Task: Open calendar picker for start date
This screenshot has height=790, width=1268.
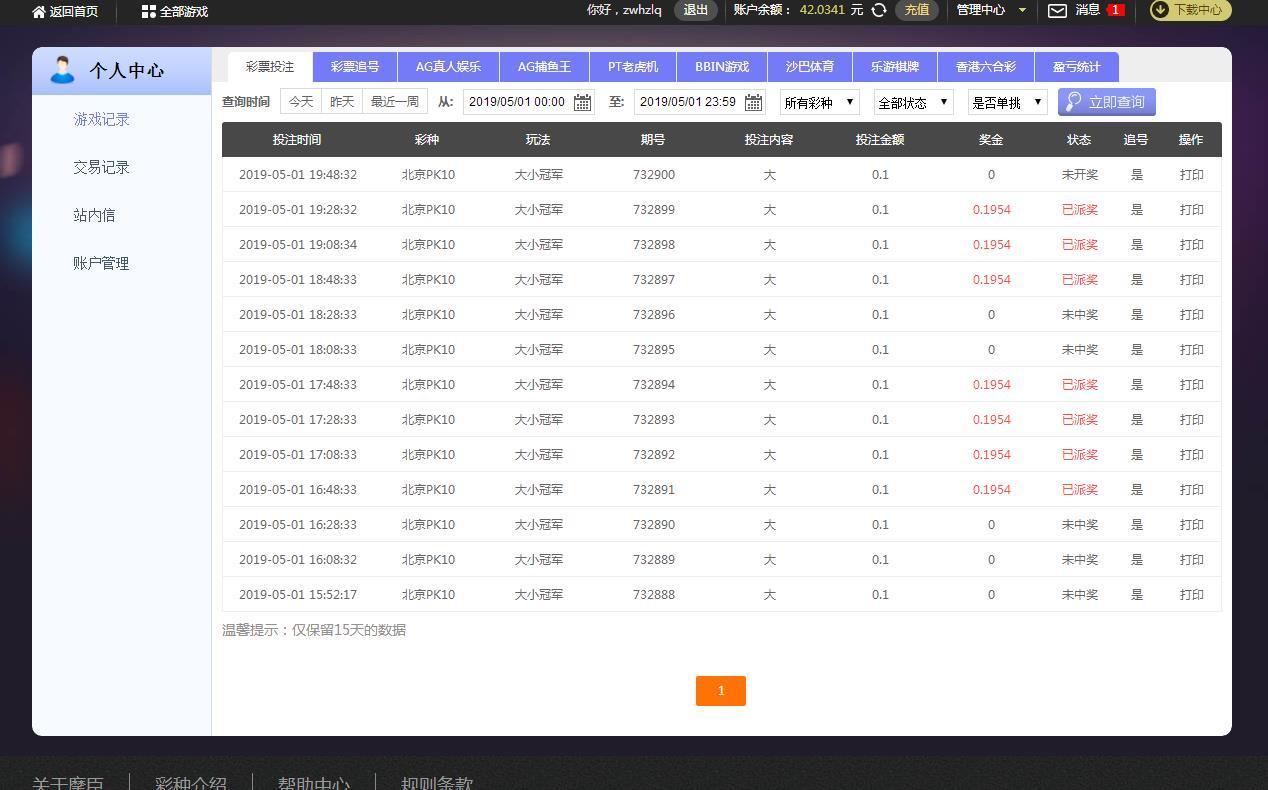Action: 582,102
